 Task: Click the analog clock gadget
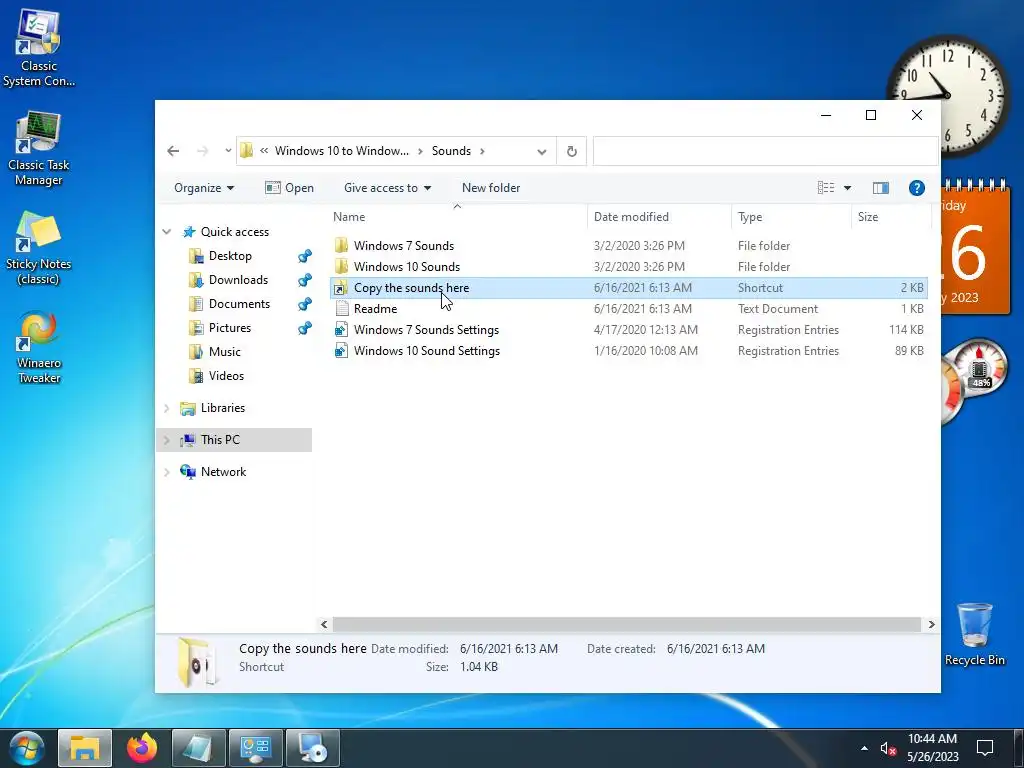pos(949,95)
